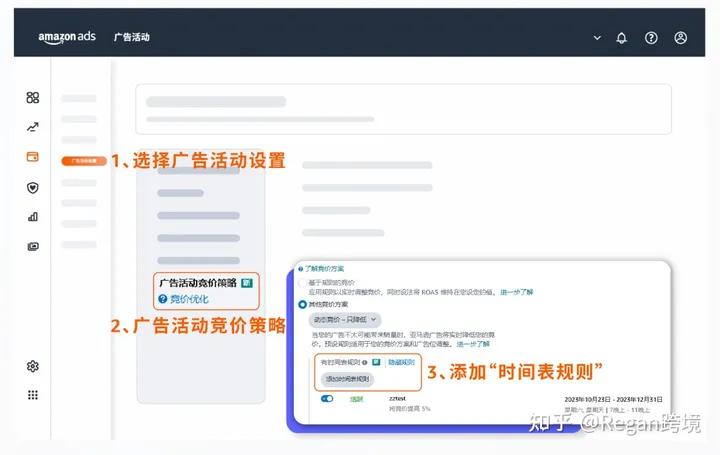Open the user profile icon
Viewport: 720px width, 455px height.
[x=681, y=38]
